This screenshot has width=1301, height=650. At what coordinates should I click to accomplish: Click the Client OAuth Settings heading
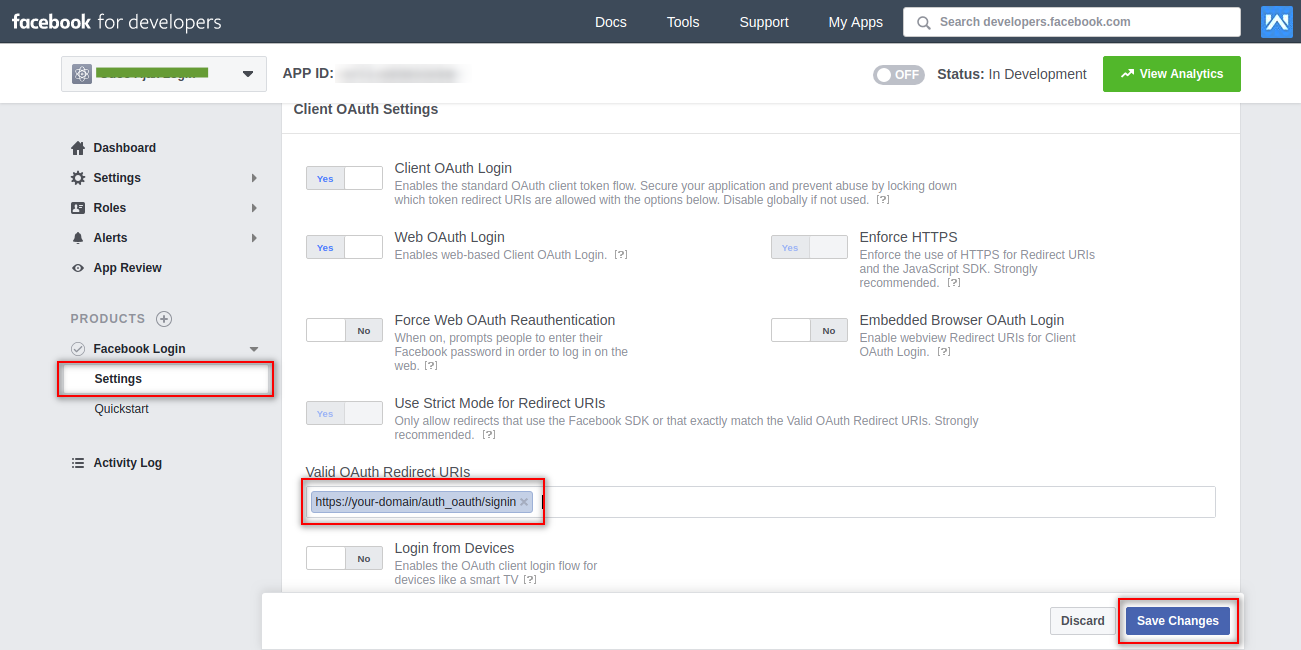pyautogui.click(x=366, y=109)
